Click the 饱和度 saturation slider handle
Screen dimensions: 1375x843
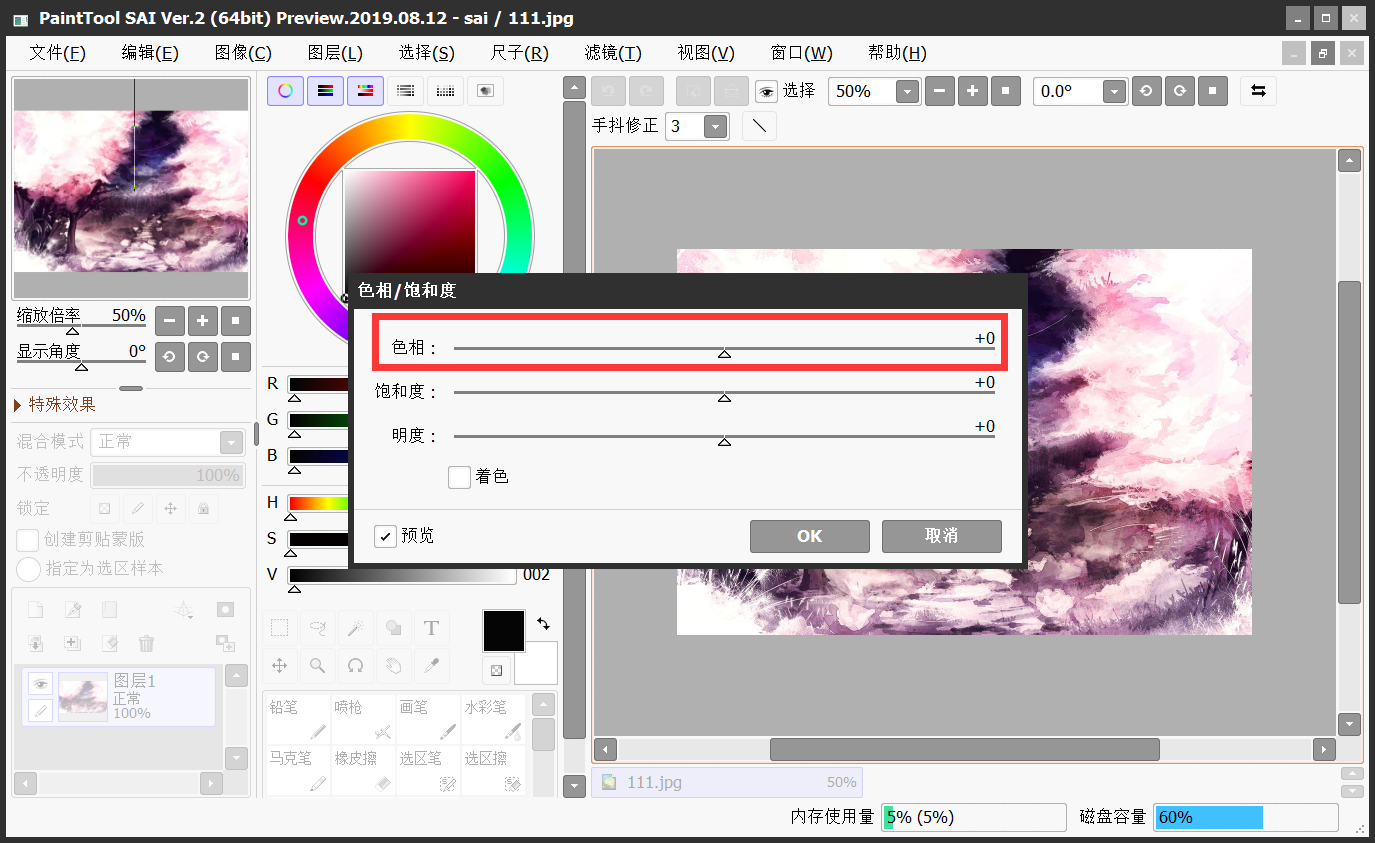pyautogui.click(x=724, y=397)
